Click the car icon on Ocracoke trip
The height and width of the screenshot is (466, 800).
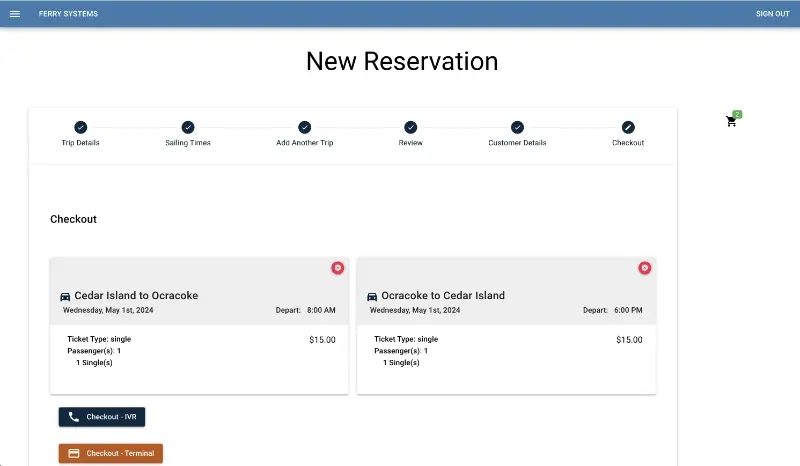373,296
